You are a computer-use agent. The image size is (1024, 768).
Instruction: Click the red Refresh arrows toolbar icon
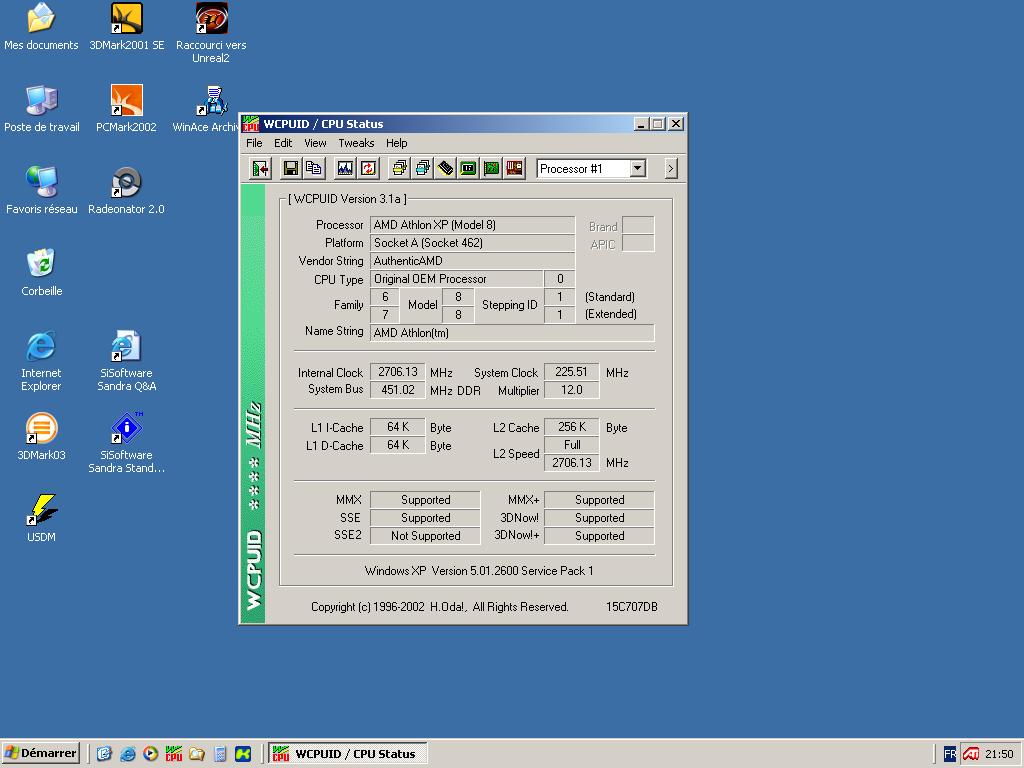pos(368,168)
